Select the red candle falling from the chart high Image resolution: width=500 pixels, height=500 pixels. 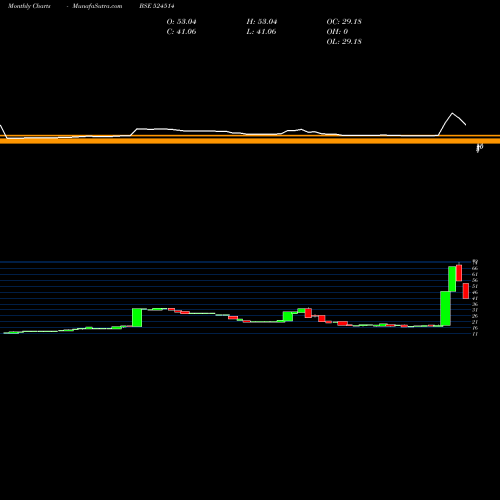(x=459, y=273)
